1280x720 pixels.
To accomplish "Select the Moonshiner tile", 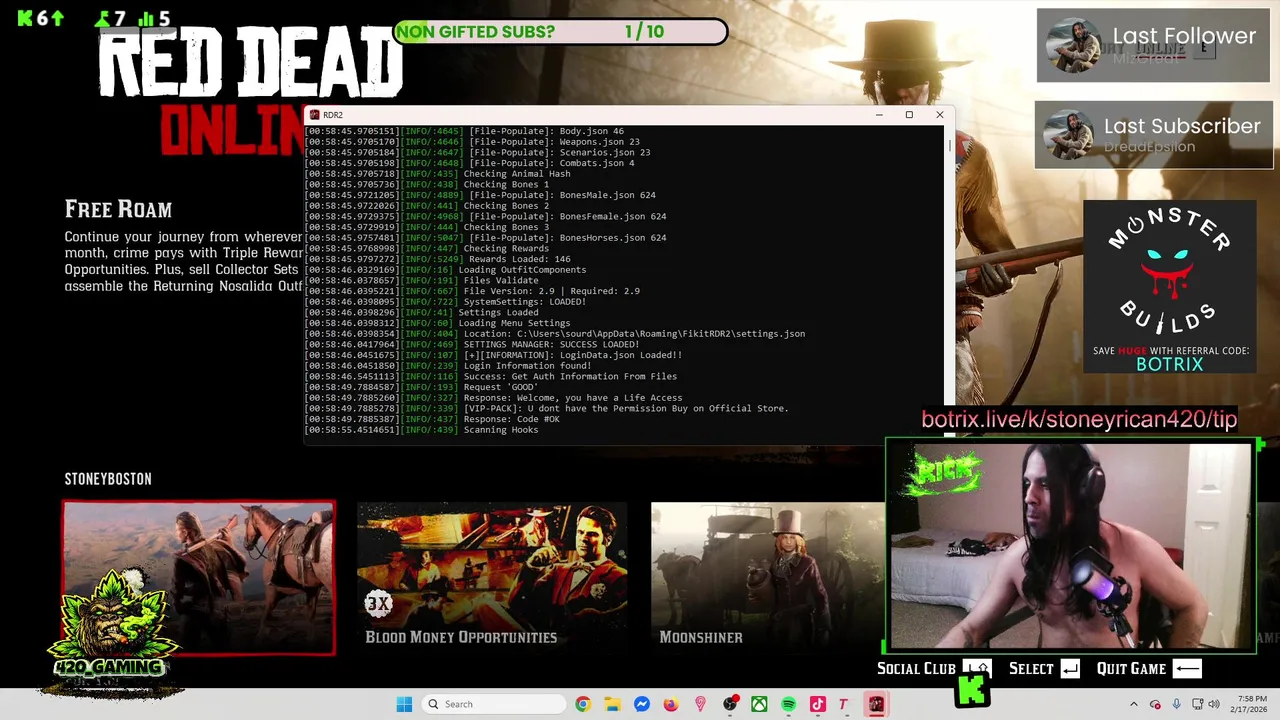I will 767,578.
